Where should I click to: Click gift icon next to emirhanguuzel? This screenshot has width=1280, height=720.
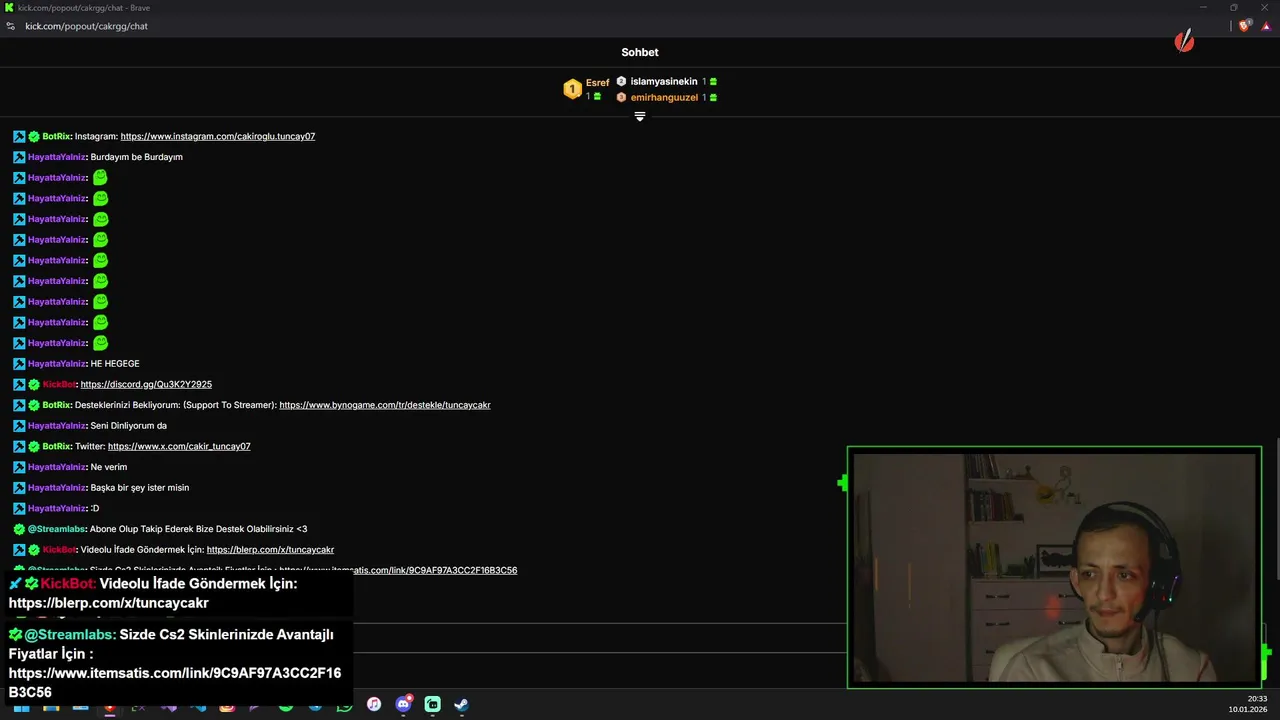[x=713, y=98]
